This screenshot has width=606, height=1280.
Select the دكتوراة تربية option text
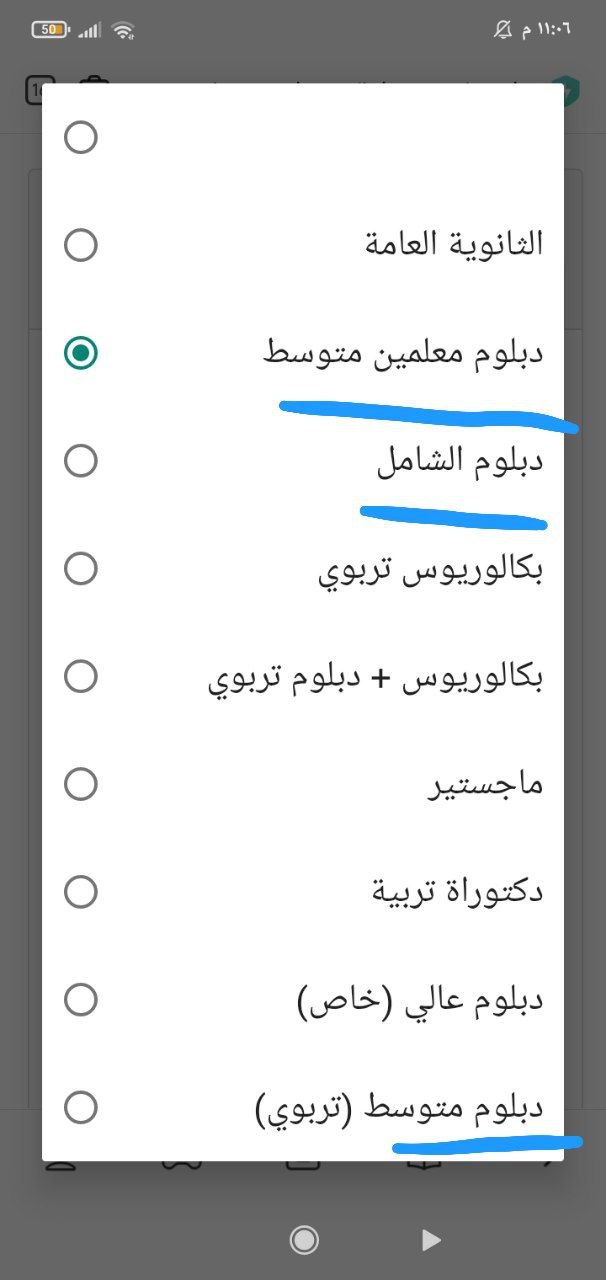pos(457,891)
